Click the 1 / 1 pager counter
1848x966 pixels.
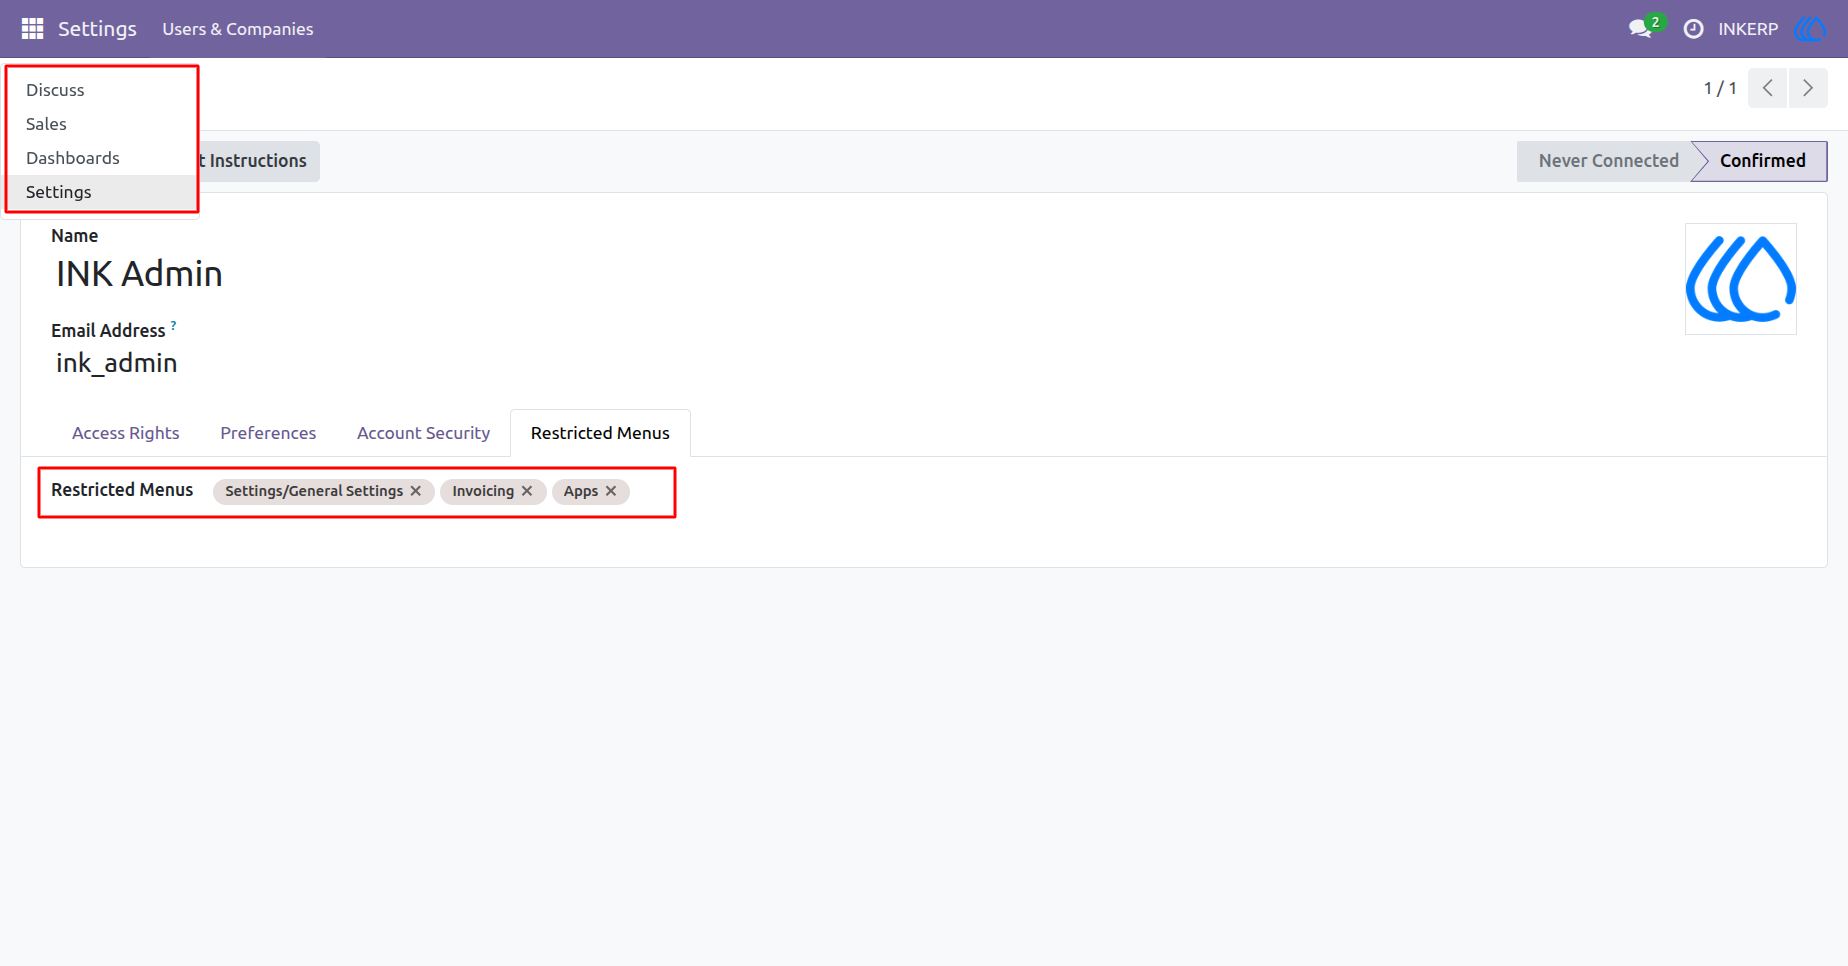point(1720,88)
